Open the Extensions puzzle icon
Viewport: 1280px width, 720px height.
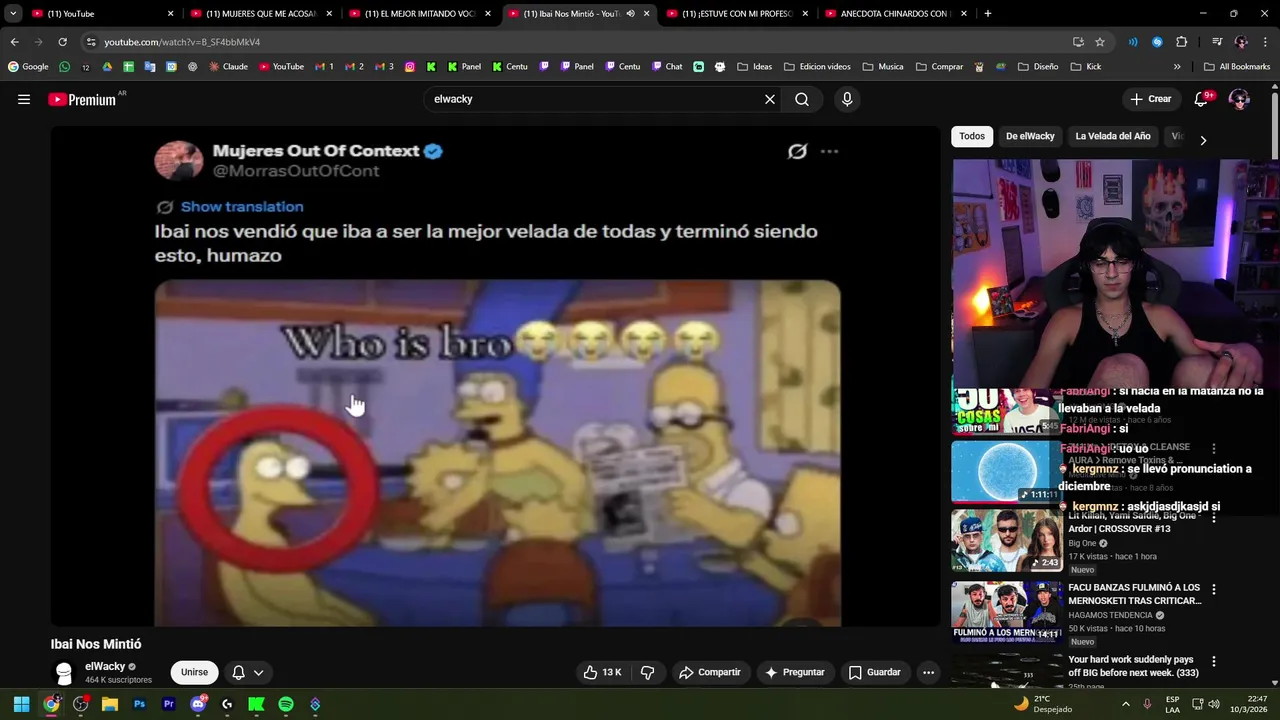[1182, 42]
